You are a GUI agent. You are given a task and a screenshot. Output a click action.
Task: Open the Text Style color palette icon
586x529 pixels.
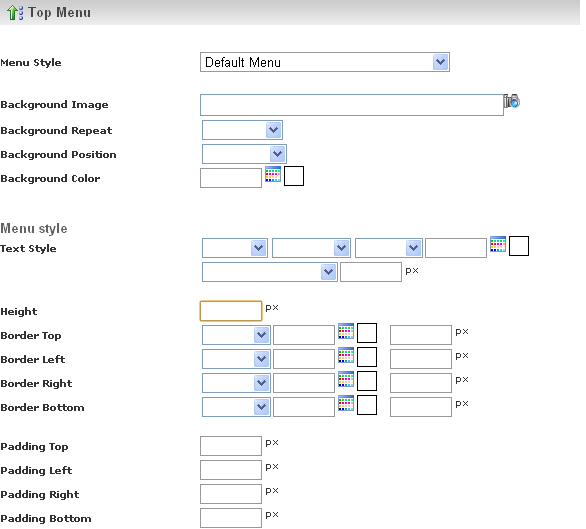click(498, 244)
